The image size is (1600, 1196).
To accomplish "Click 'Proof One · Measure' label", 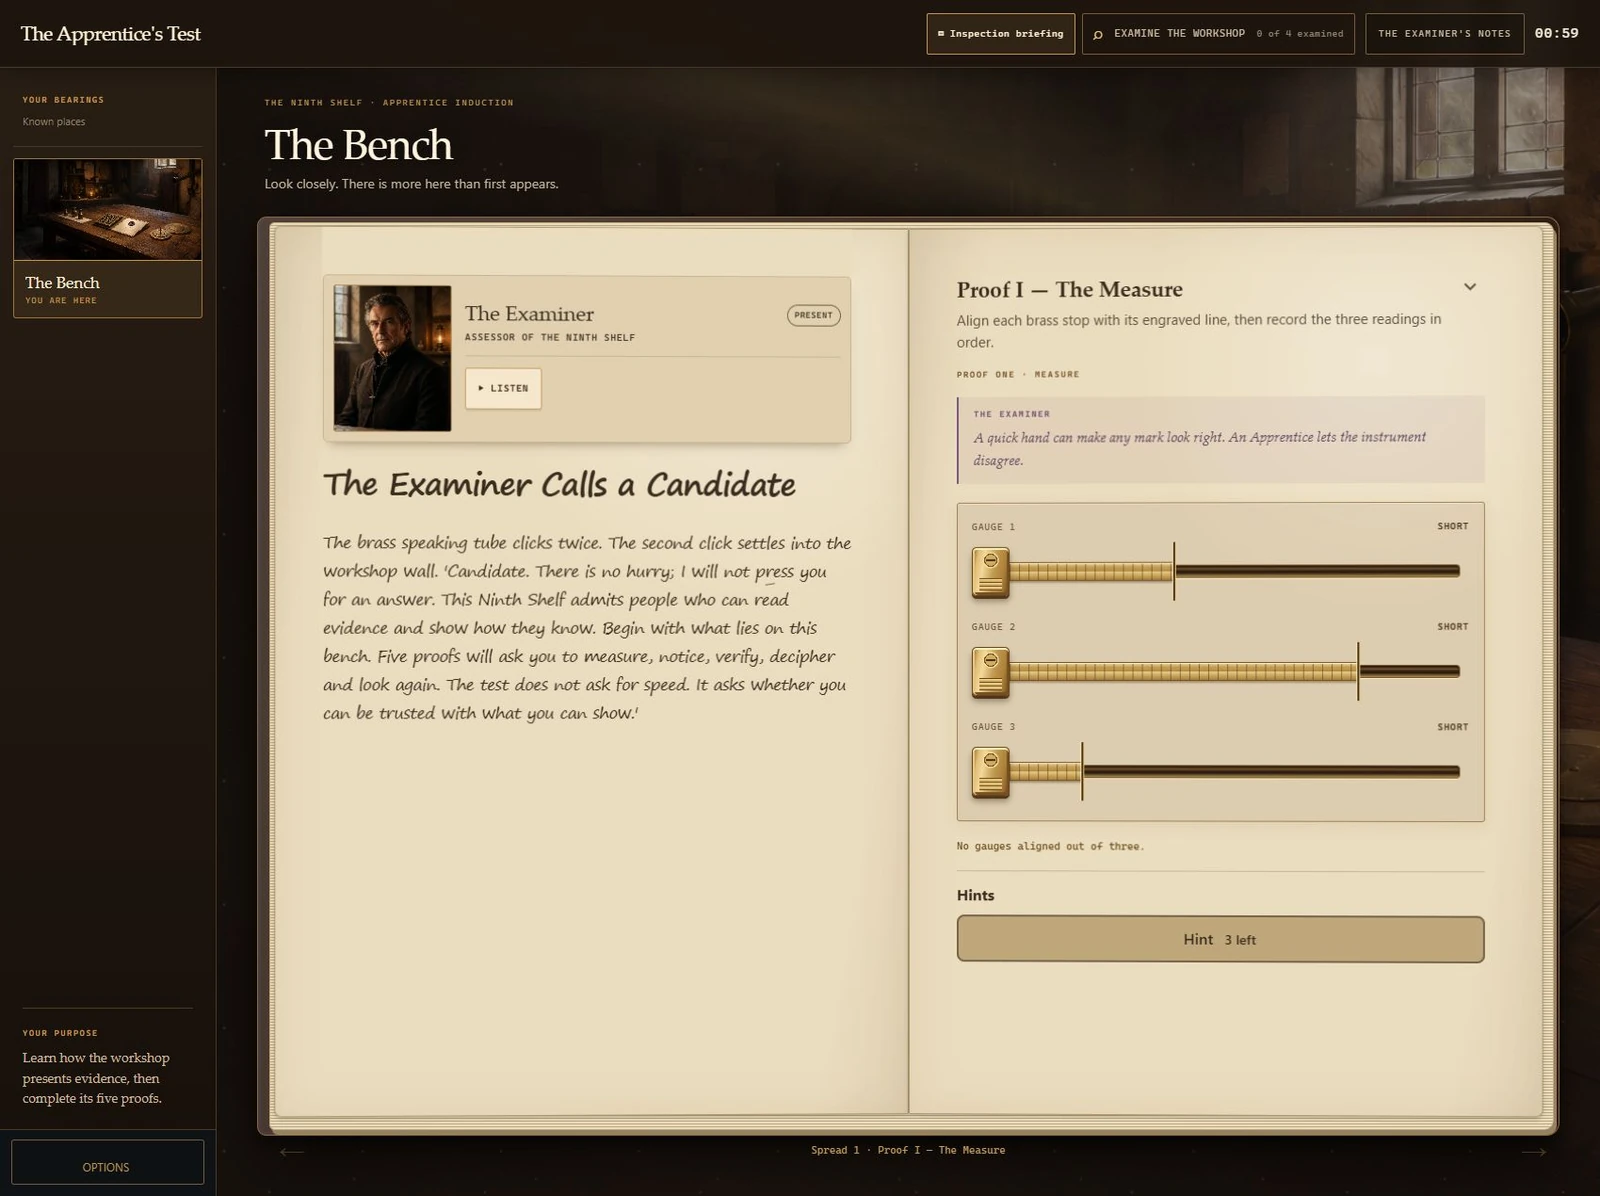I will click(1018, 374).
